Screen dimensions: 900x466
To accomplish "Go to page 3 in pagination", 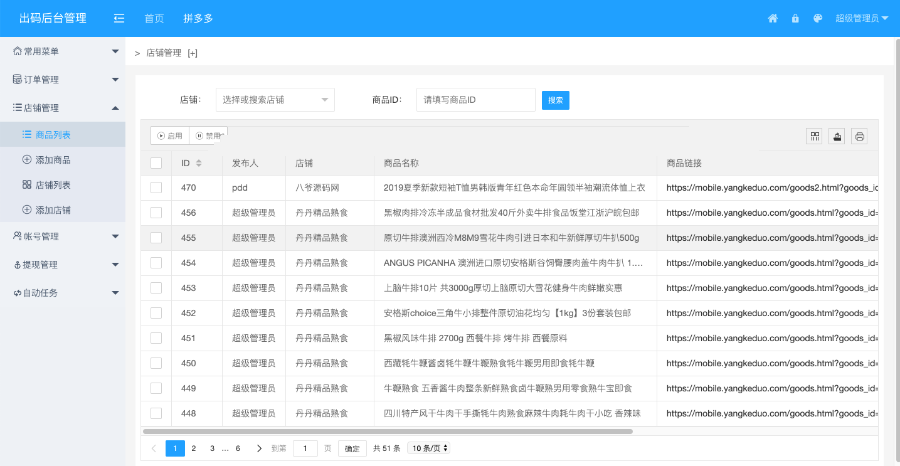I will point(212,448).
